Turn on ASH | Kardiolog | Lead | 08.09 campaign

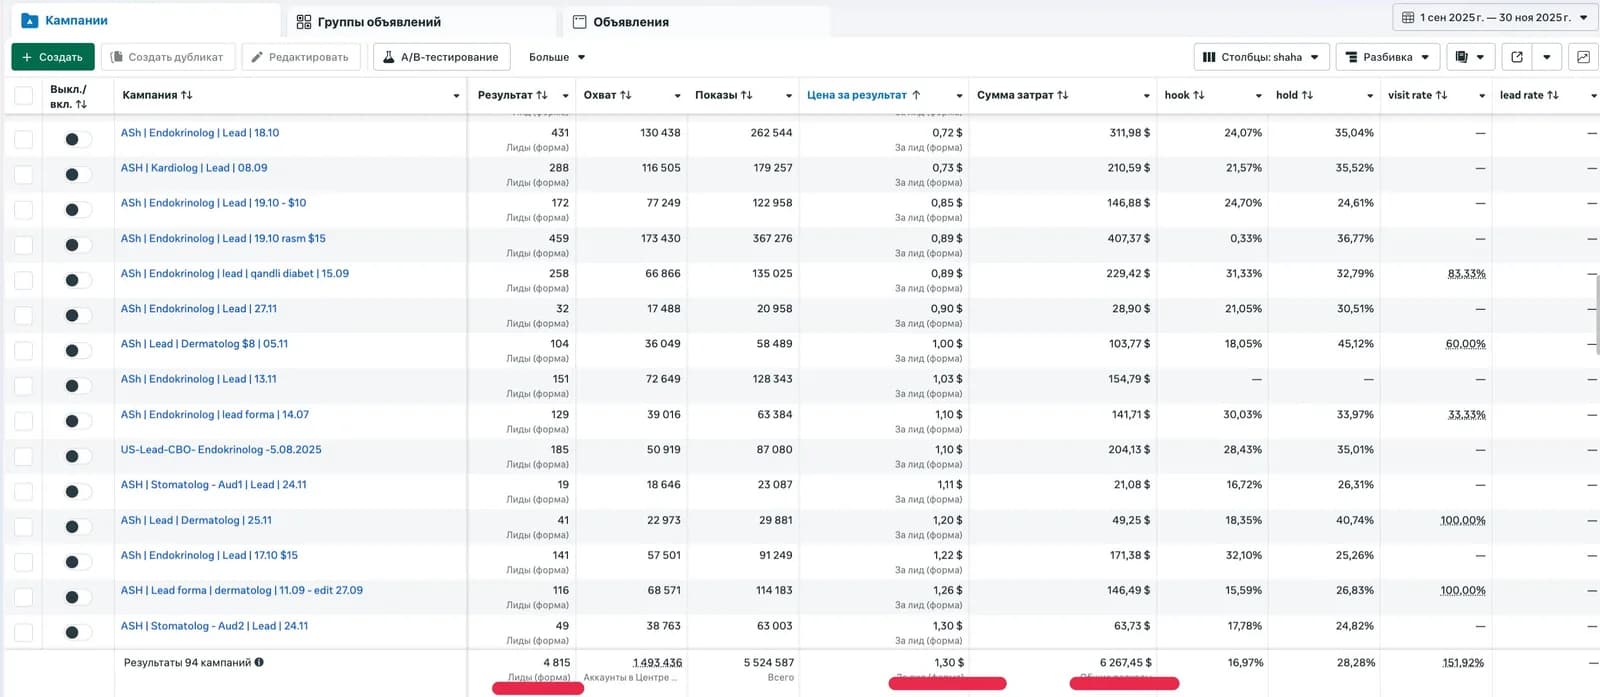pos(76,174)
